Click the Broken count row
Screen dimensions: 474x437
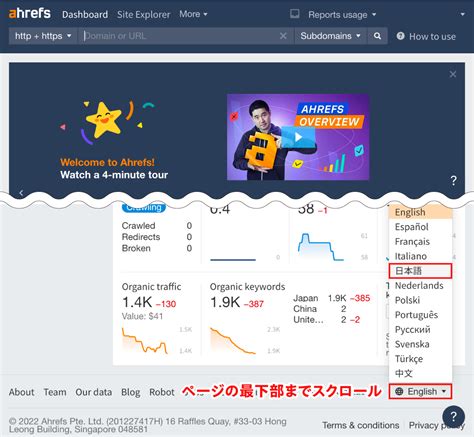(x=157, y=248)
